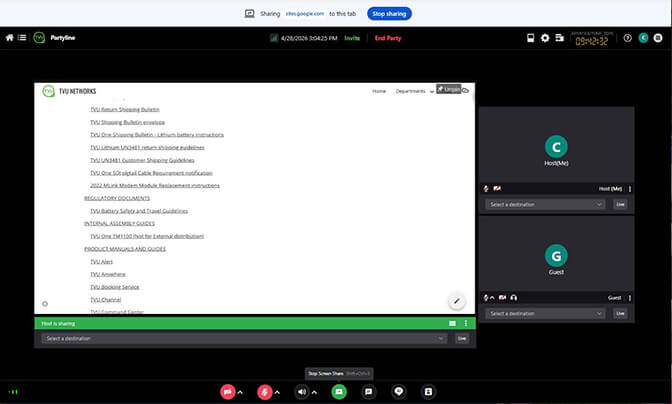Select Guest avatar tile
This screenshot has width=672, height=404.
[556, 256]
